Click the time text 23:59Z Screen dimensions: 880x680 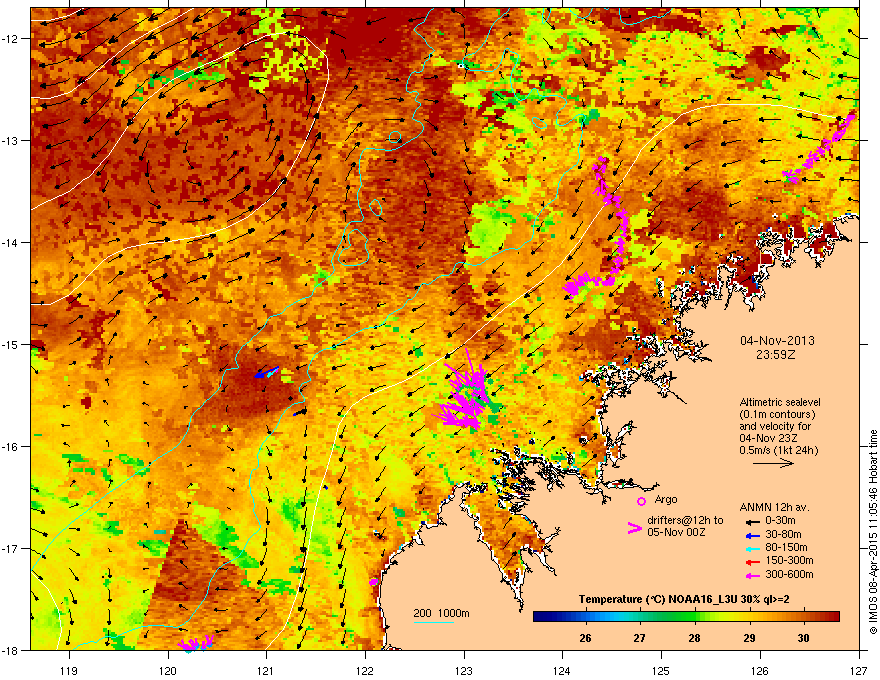[x=776, y=355]
